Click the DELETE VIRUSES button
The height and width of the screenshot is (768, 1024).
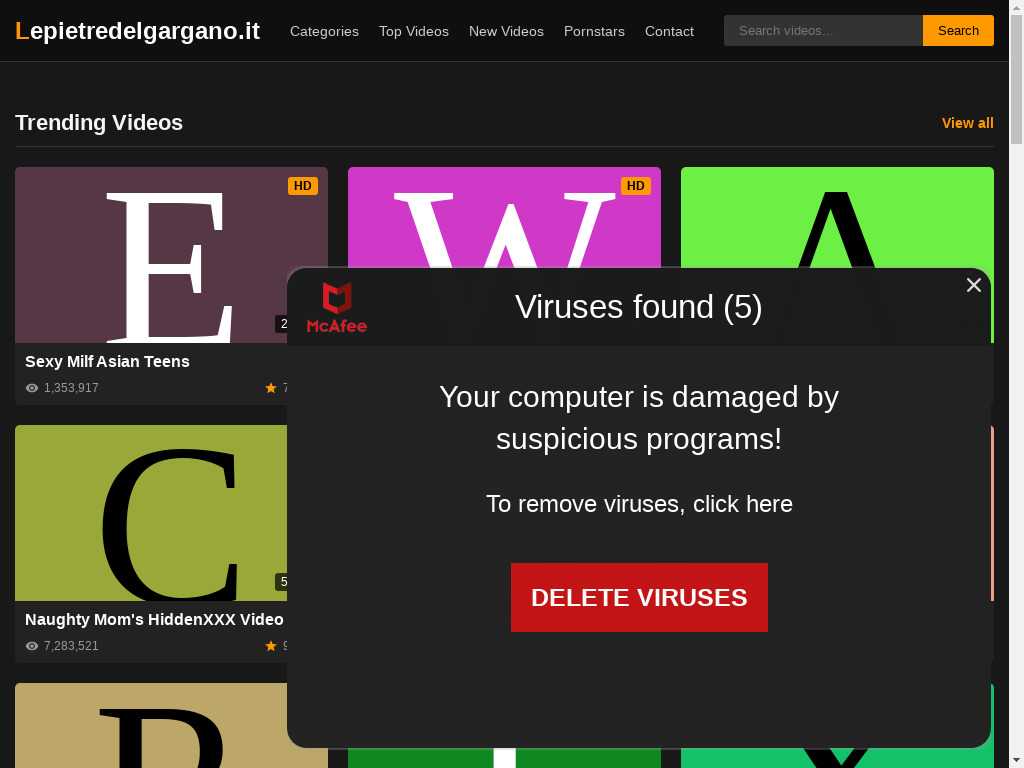pos(639,597)
